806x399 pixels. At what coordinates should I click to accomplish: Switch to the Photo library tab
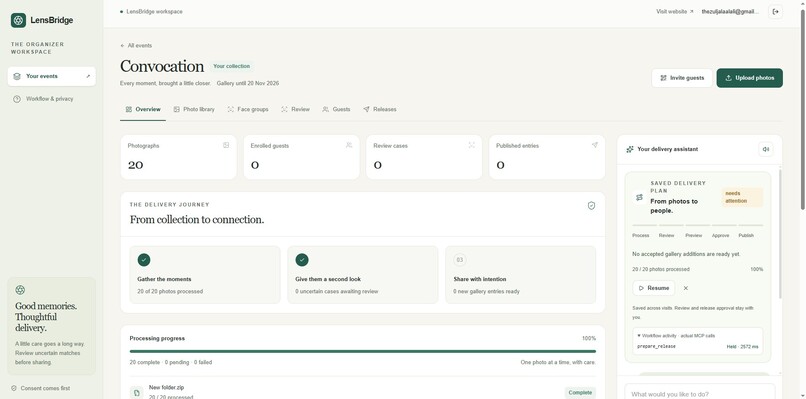194,109
